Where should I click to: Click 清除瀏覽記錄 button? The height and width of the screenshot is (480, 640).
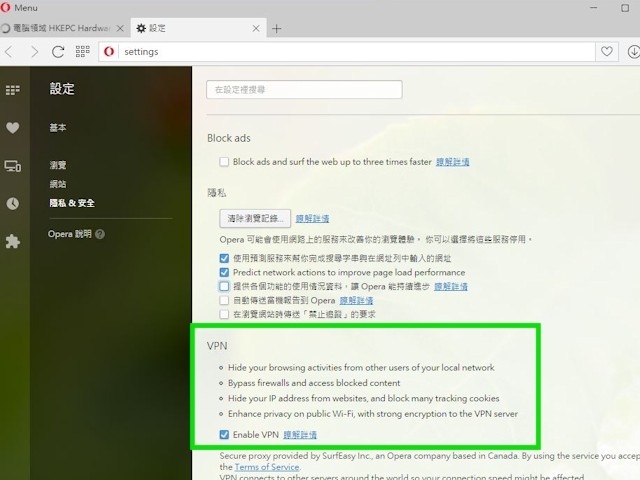pos(255,218)
